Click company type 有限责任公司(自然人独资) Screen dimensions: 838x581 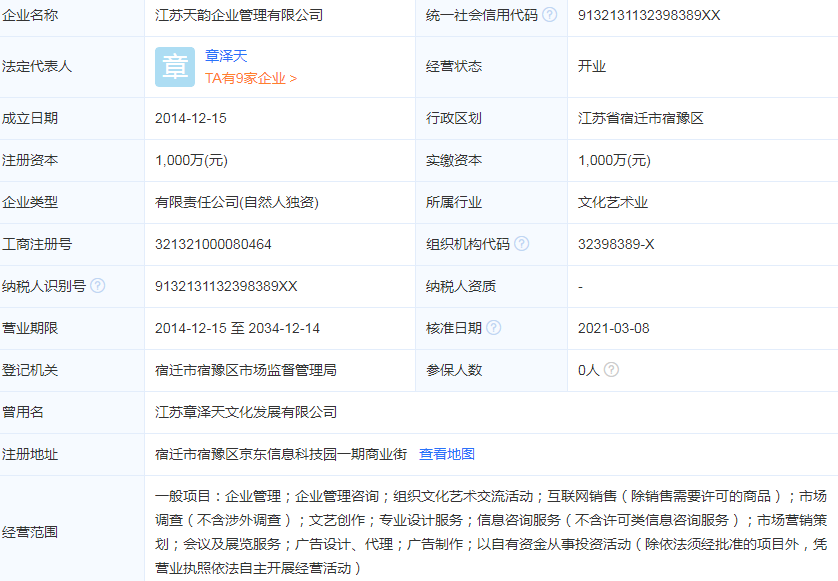pyautogui.click(x=237, y=202)
